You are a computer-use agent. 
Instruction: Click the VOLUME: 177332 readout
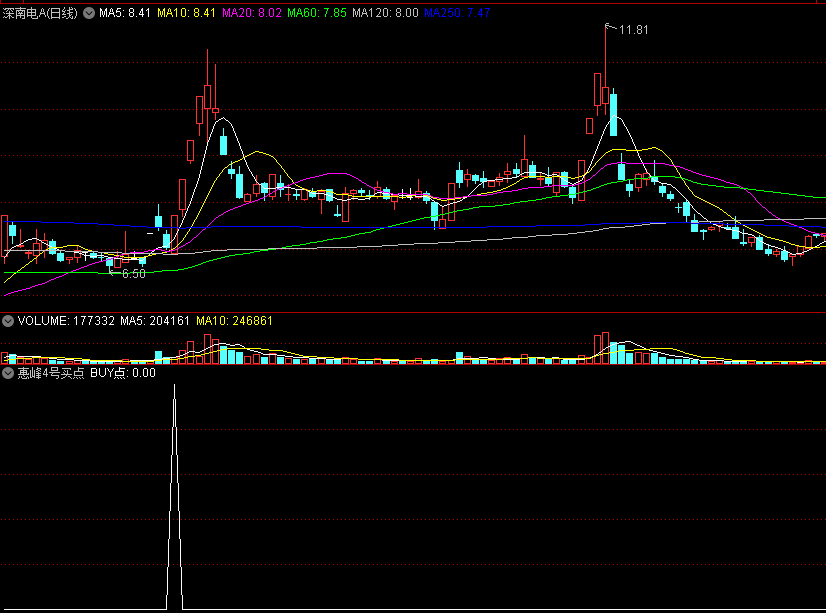(66, 321)
